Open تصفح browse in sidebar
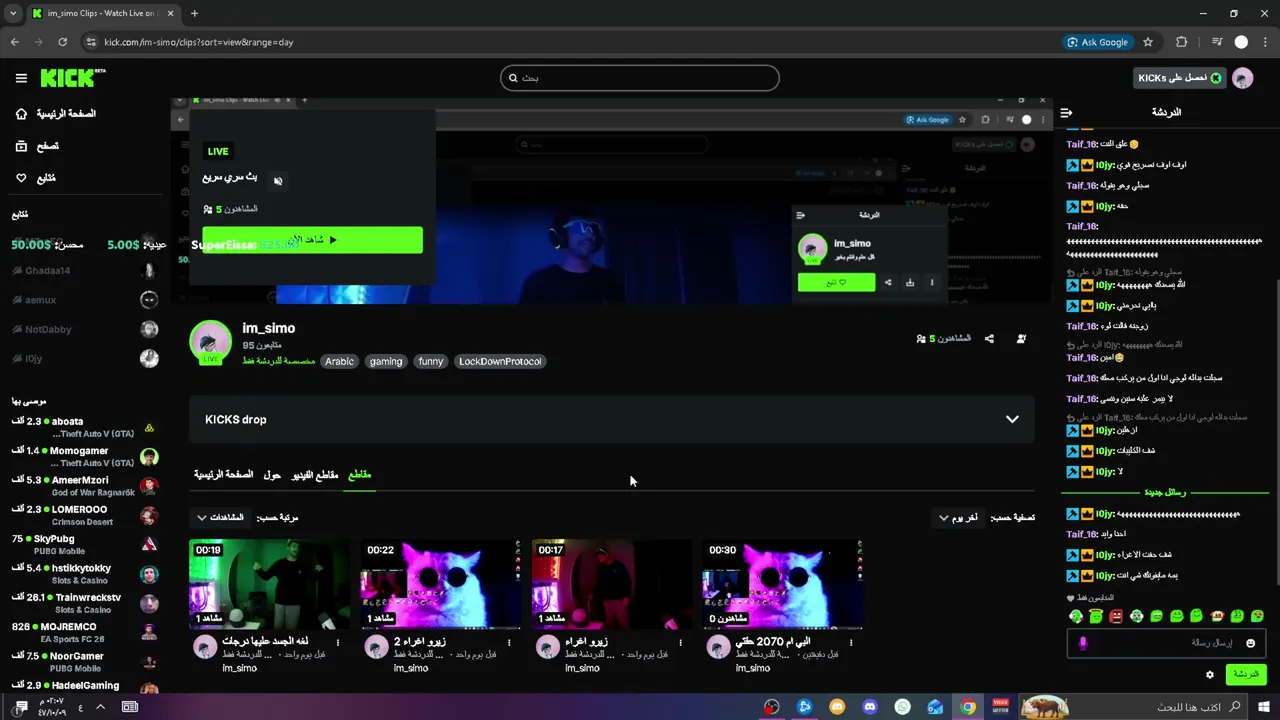Screen dimensions: 1280x720 pos(38,146)
